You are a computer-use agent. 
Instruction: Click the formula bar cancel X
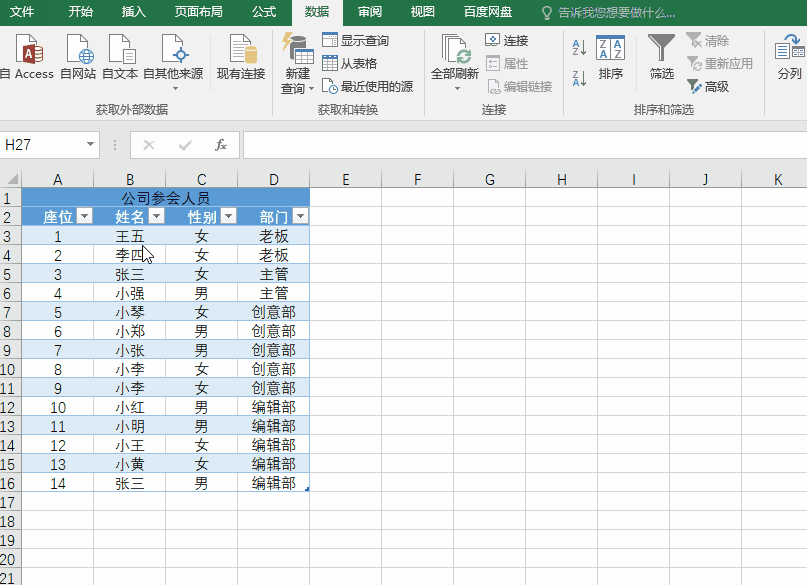149,145
